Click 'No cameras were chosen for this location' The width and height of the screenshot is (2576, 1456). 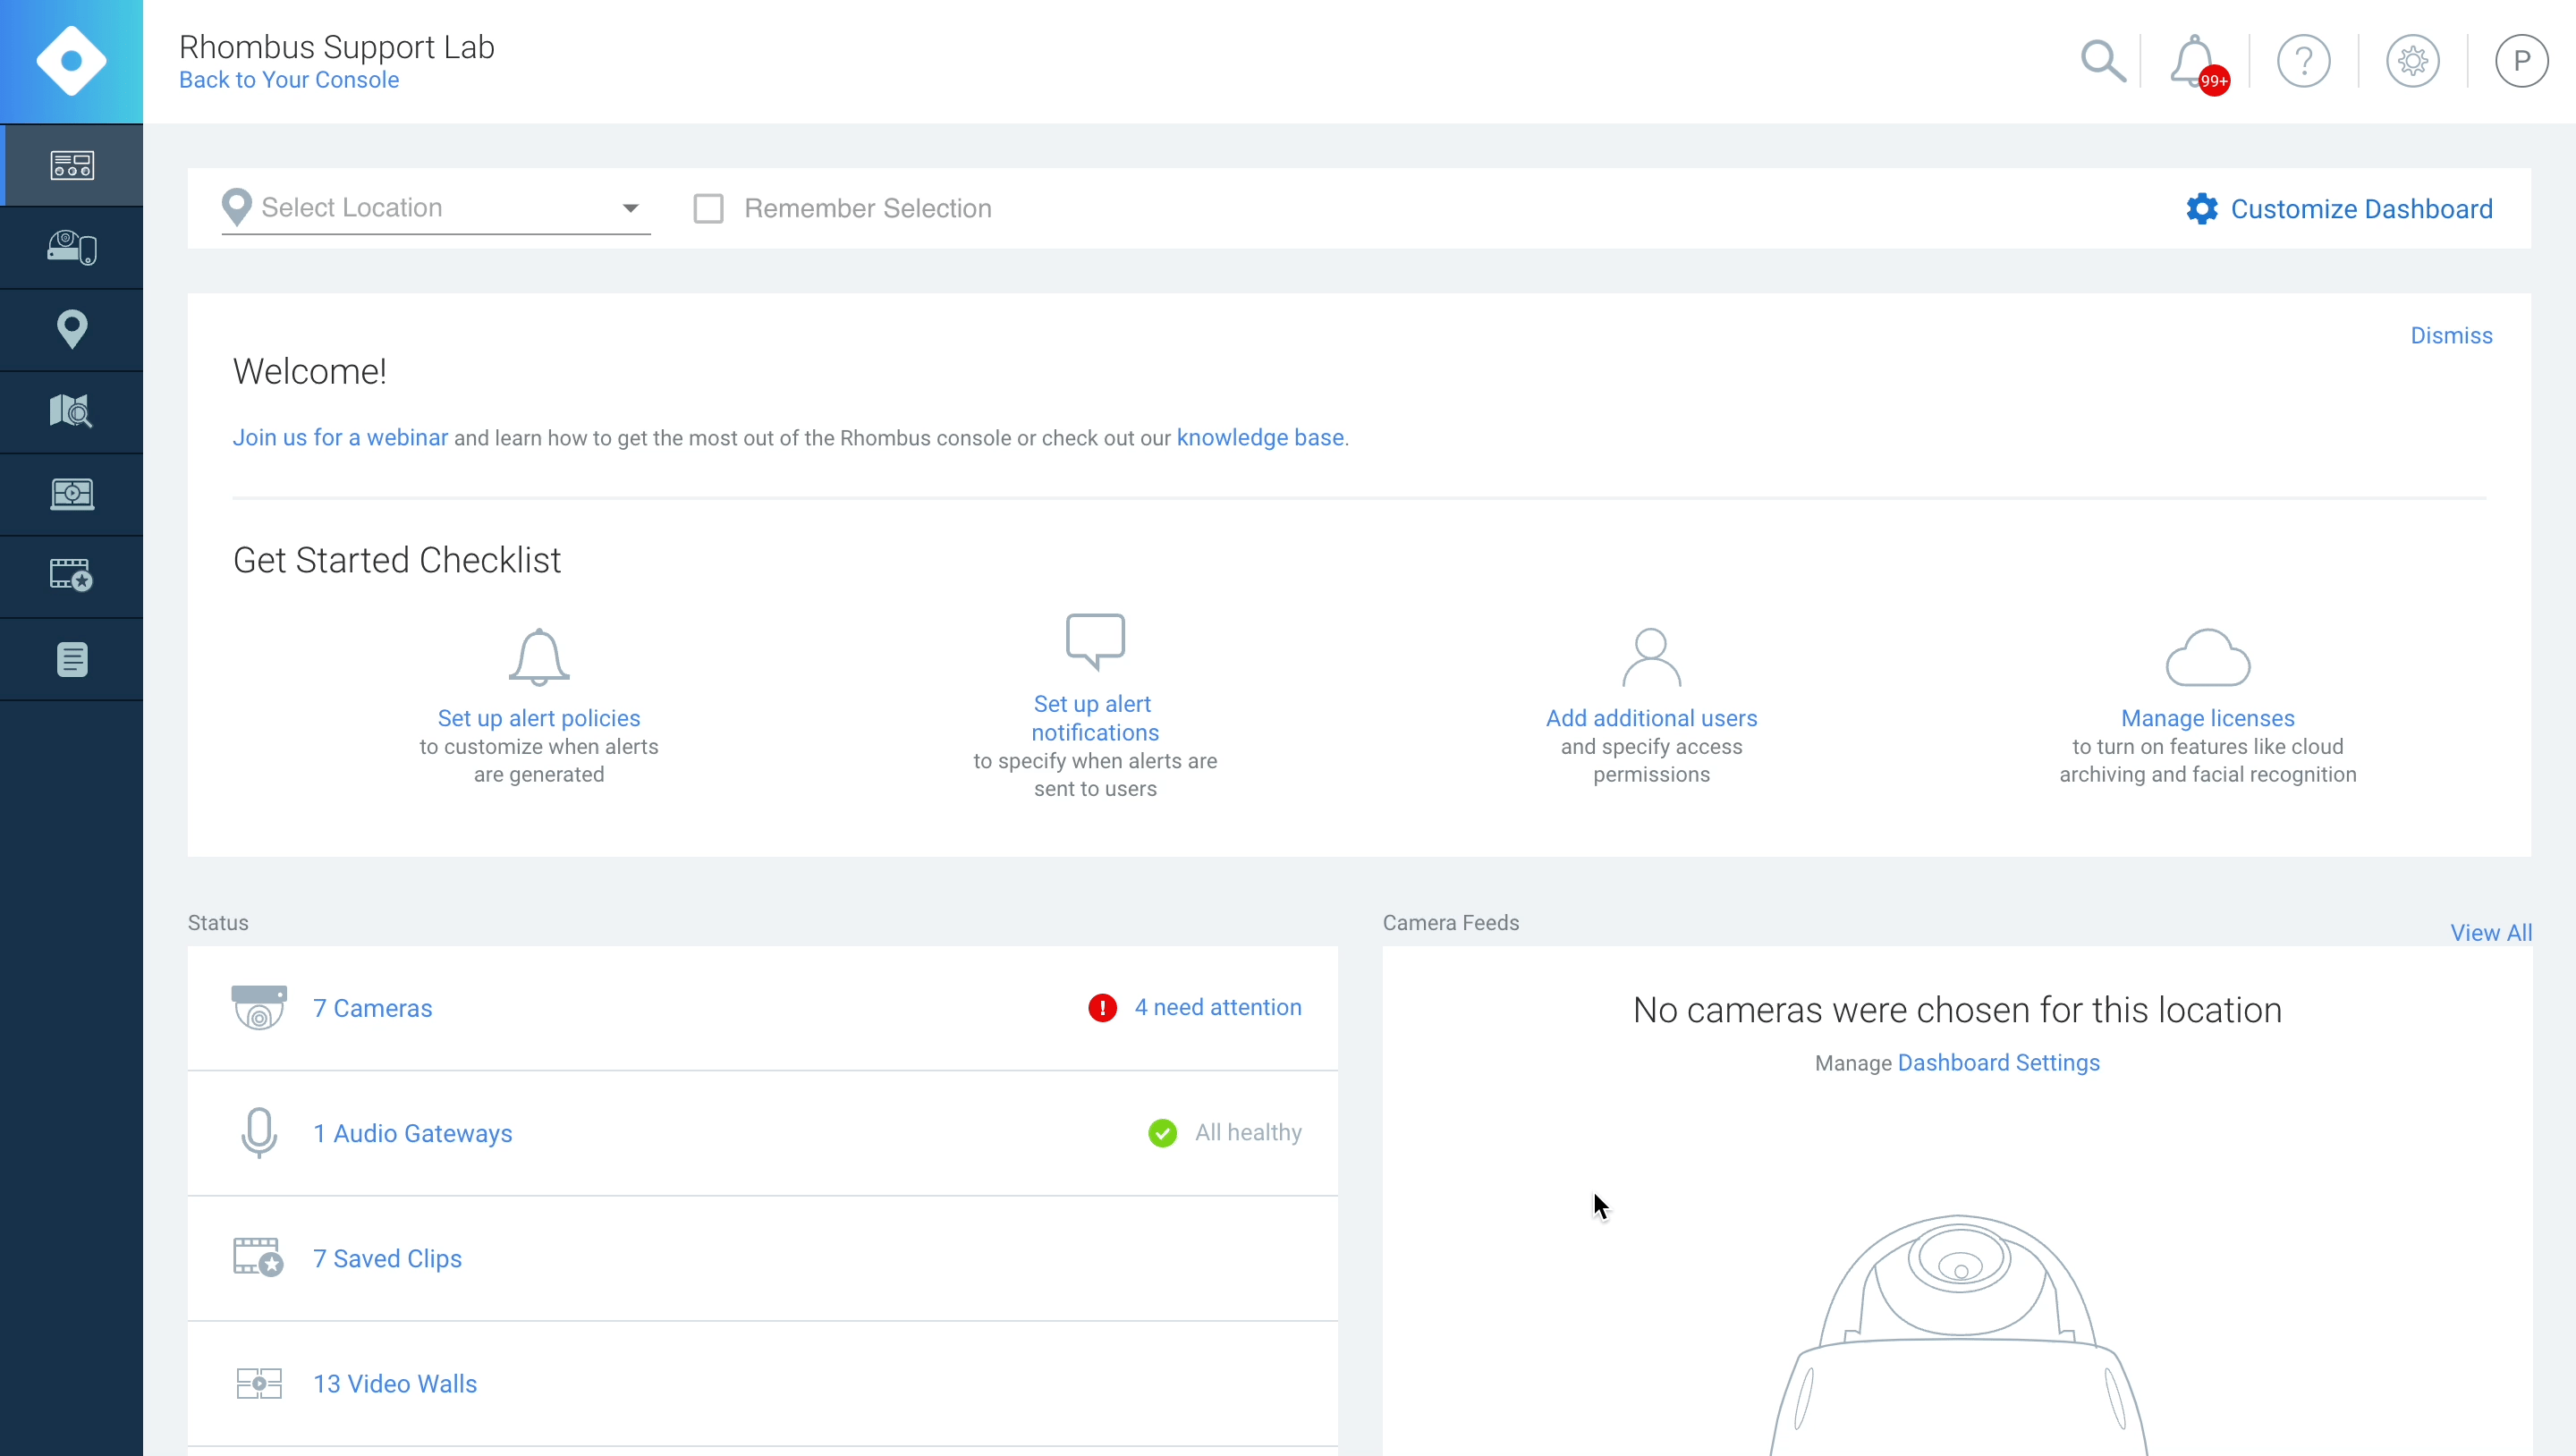pyautogui.click(x=1957, y=1010)
